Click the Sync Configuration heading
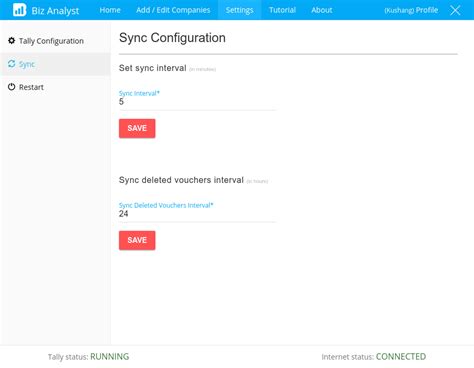 [172, 38]
